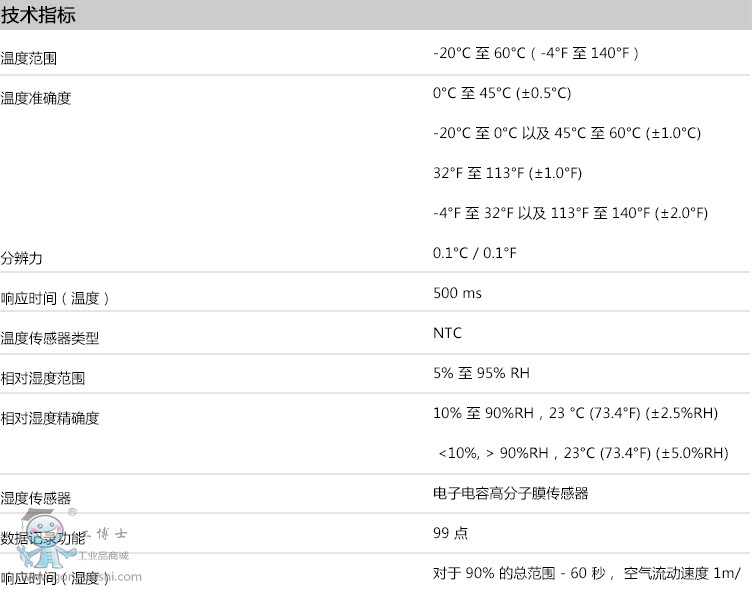Select the 温度传感器类型 label
Viewport: 752px width, 596px height.
point(50,338)
